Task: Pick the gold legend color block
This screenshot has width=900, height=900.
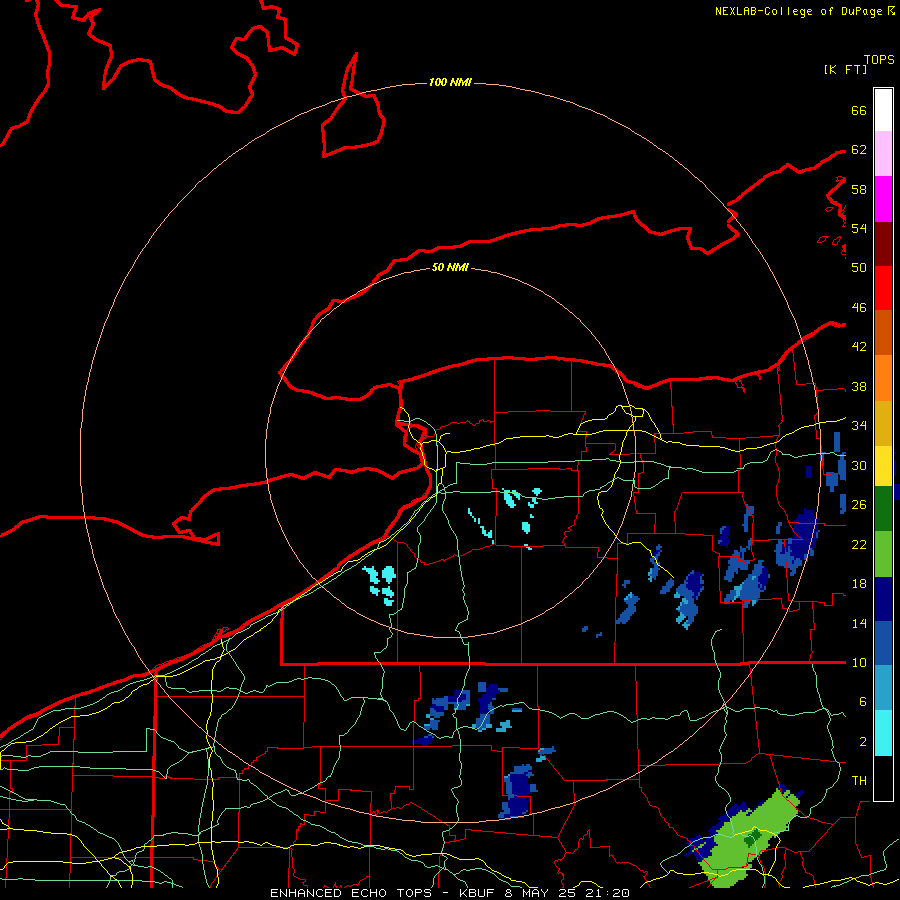Action: pyautogui.click(x=883, y=423)
